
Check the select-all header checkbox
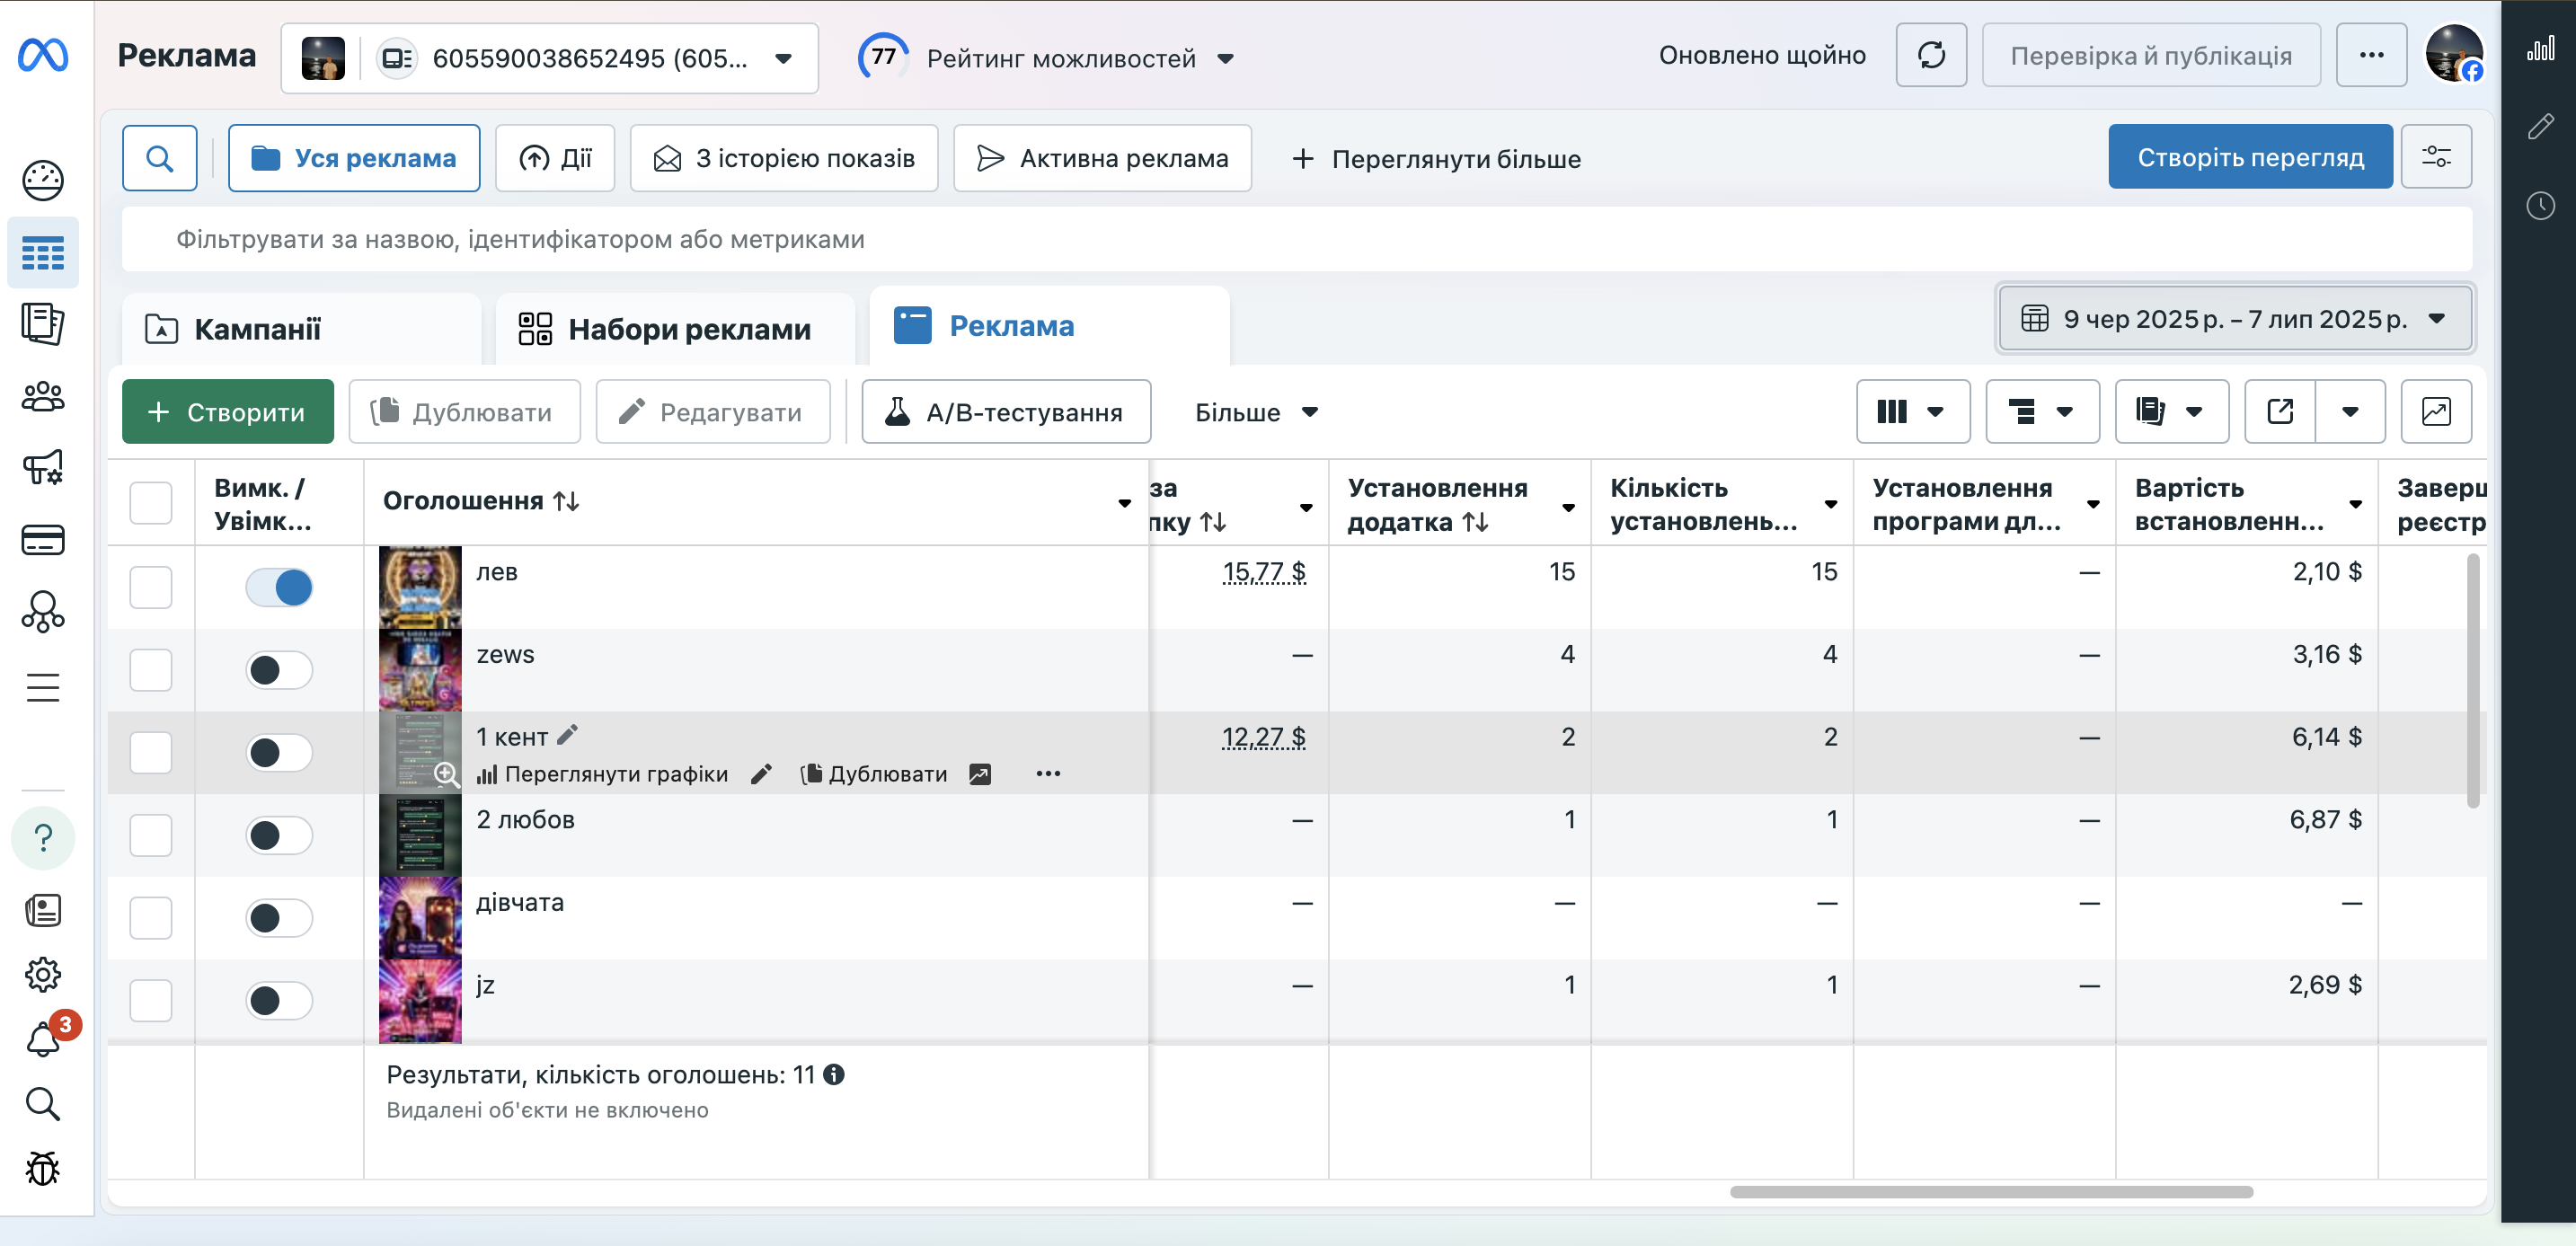(x=151, y=503)
